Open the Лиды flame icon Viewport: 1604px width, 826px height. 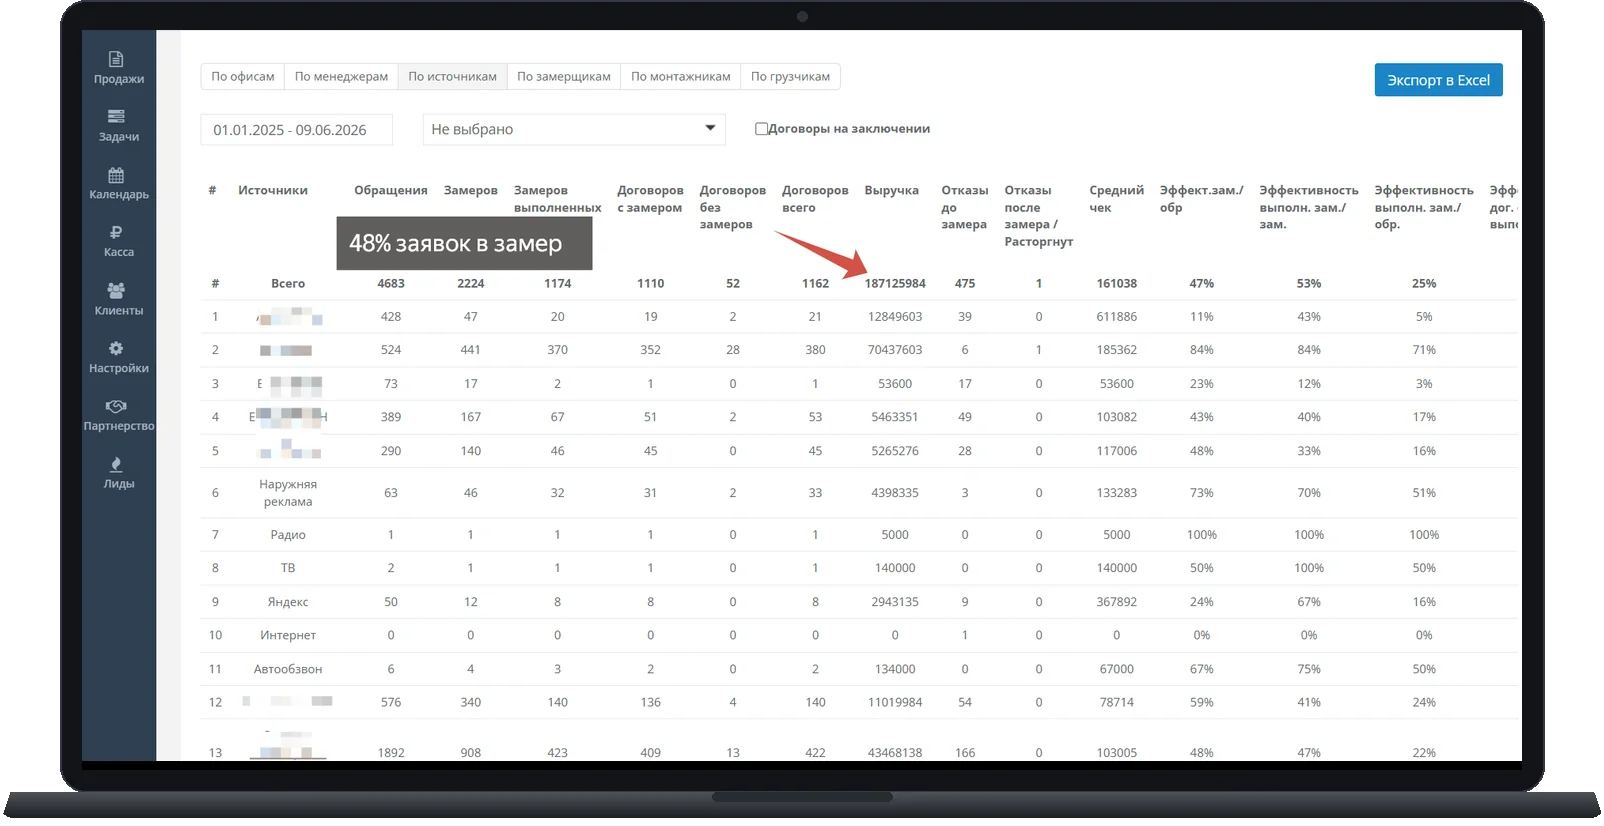116,465
